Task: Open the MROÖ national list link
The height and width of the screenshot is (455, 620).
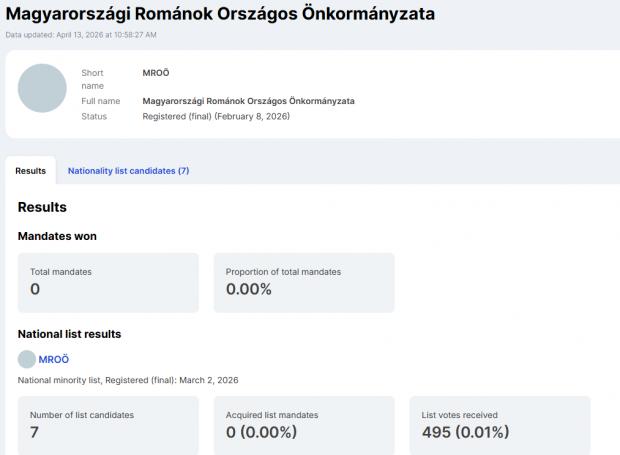Action: (54, 359)
